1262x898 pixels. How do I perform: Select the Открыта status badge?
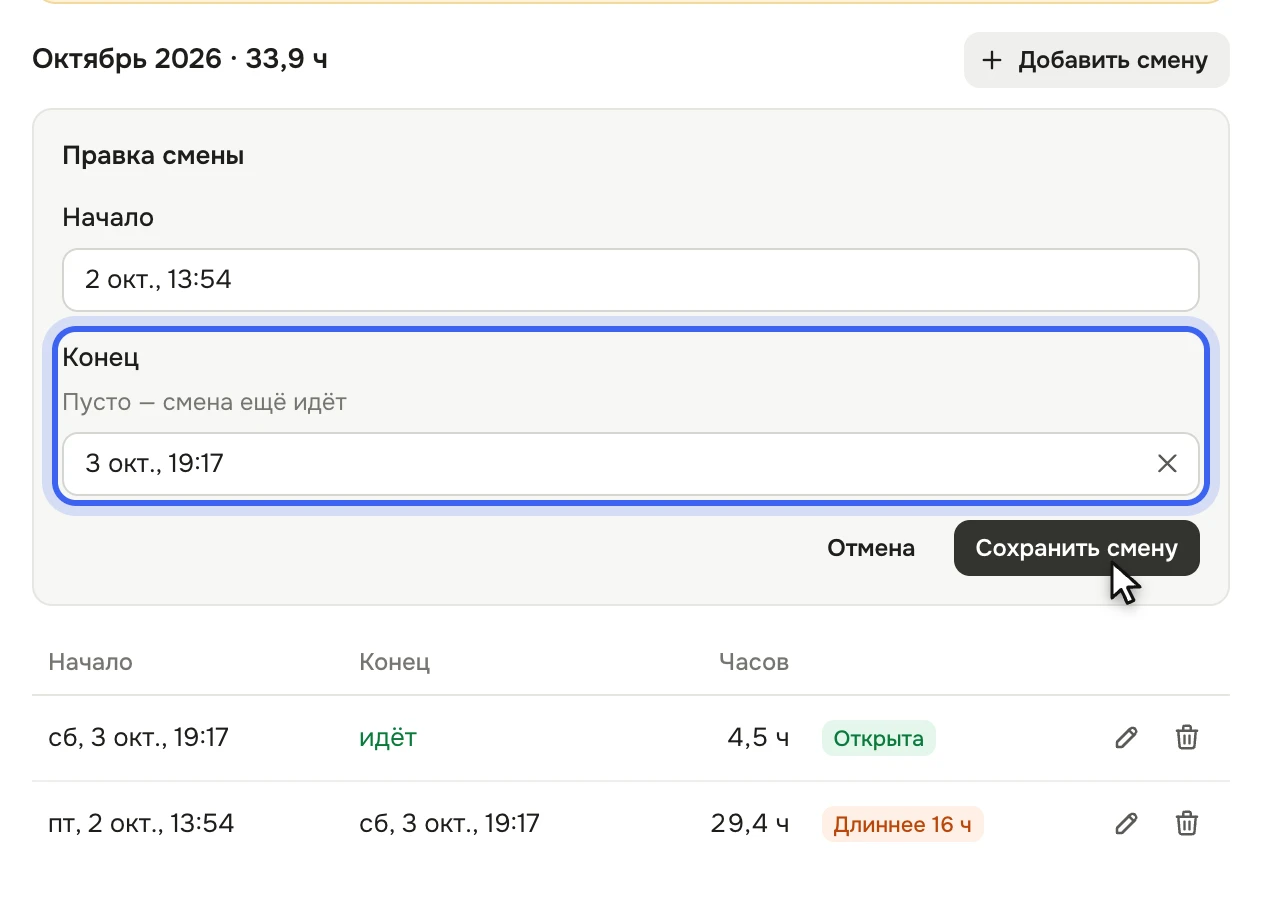(x=878, y=738)
